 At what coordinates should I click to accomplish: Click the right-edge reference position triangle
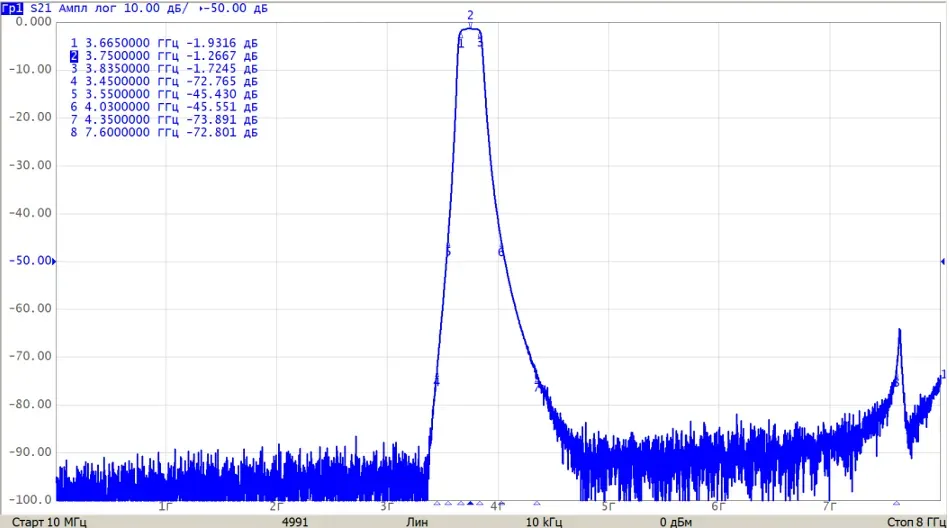pyautogui.click(x=942, y=262)
